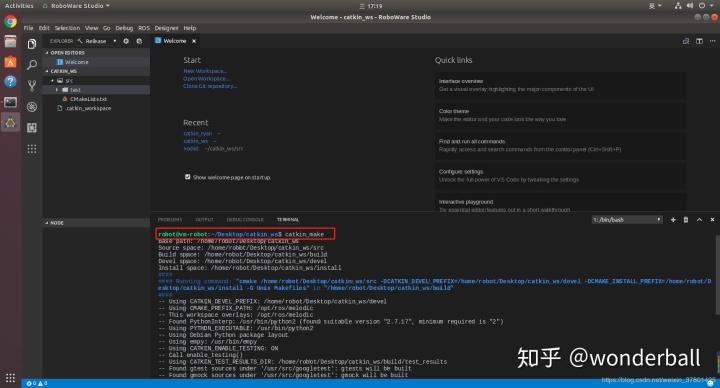Collapse the src folder

(52, 80)
